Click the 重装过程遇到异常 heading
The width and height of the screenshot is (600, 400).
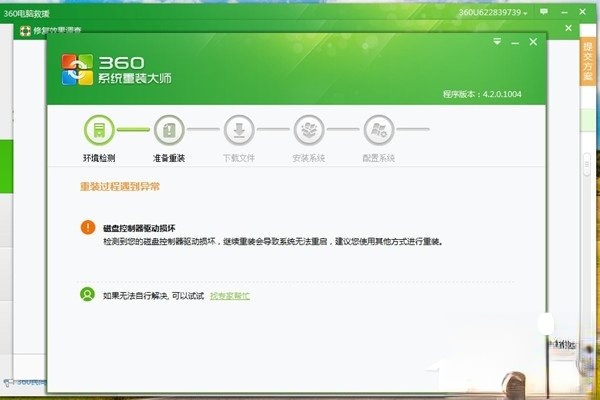[x=120, y=187]
